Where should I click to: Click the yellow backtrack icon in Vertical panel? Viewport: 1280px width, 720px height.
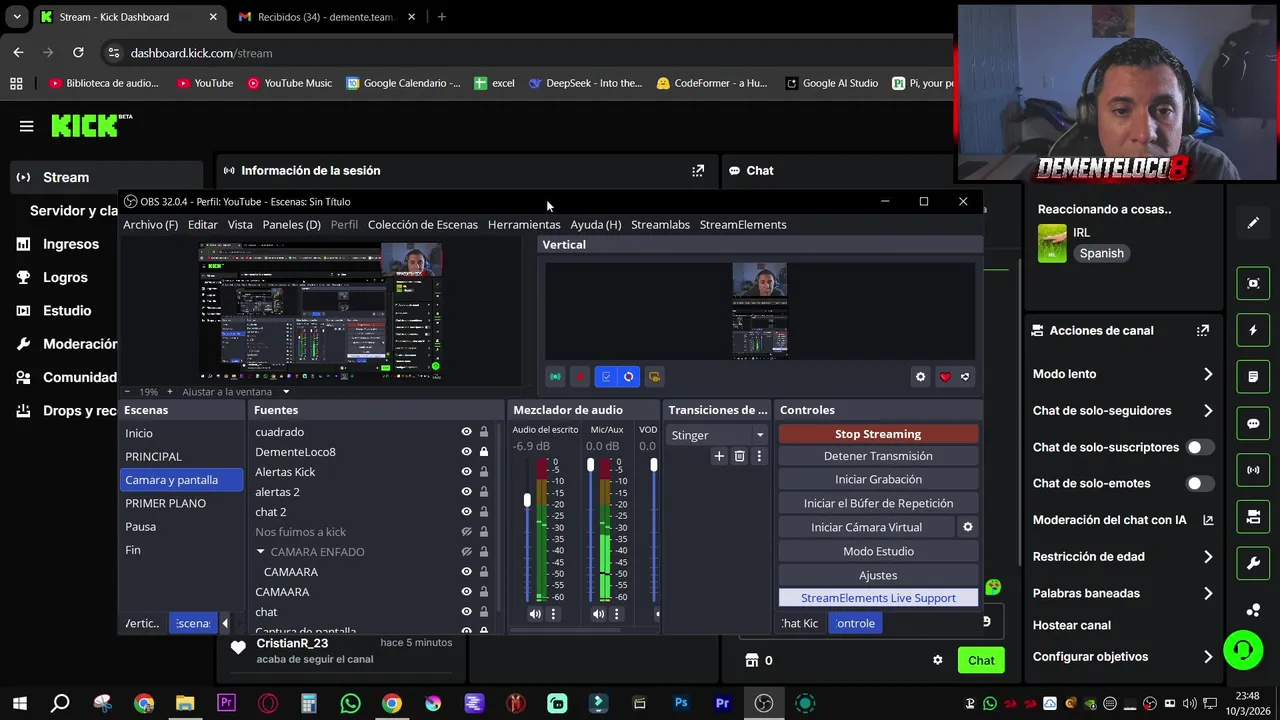654,377
